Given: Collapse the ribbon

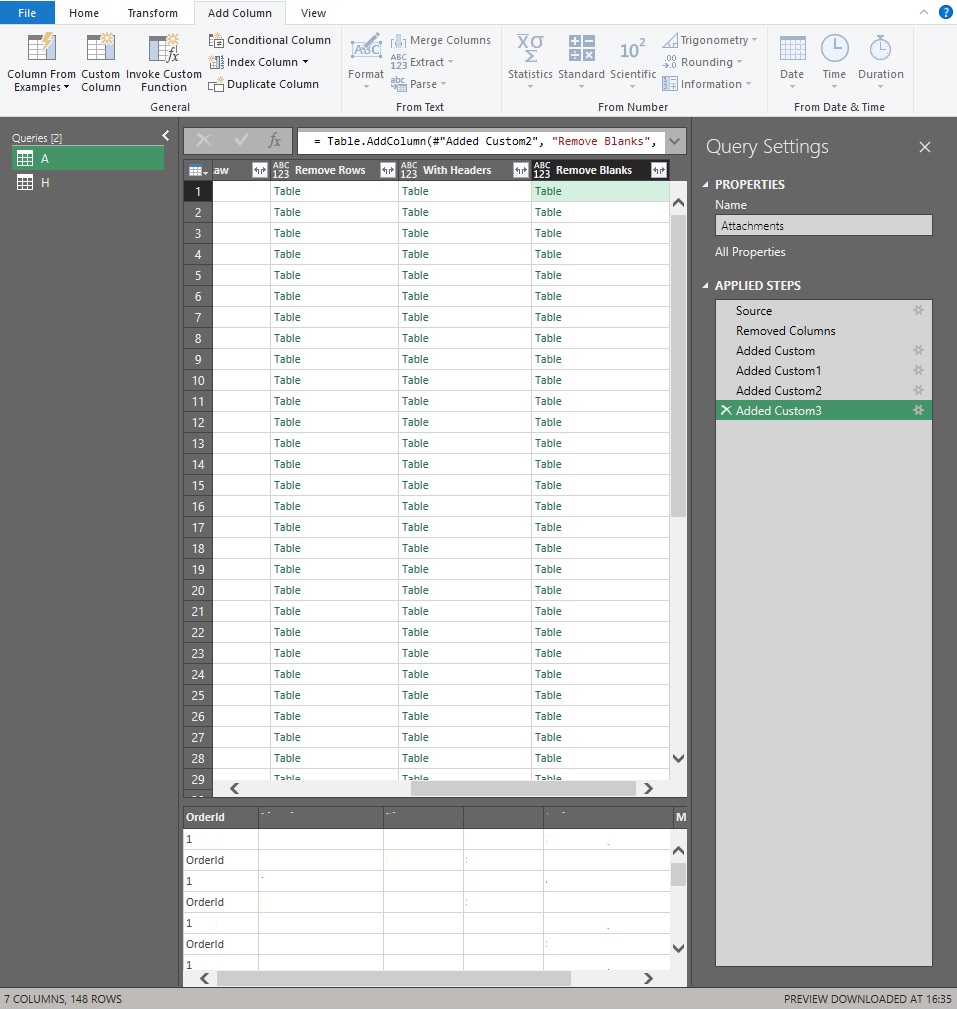Looking at the screenshot, I should pyautogui.click(x=924, y=12).
